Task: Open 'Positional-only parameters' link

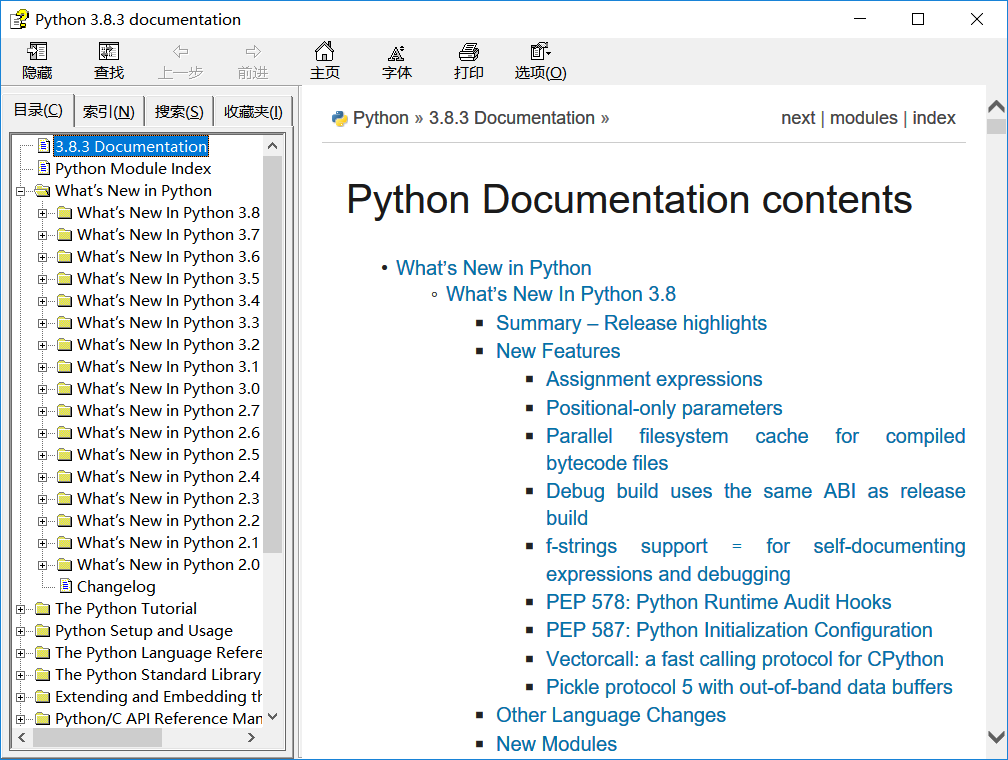Action: click(x=664, y=408)
